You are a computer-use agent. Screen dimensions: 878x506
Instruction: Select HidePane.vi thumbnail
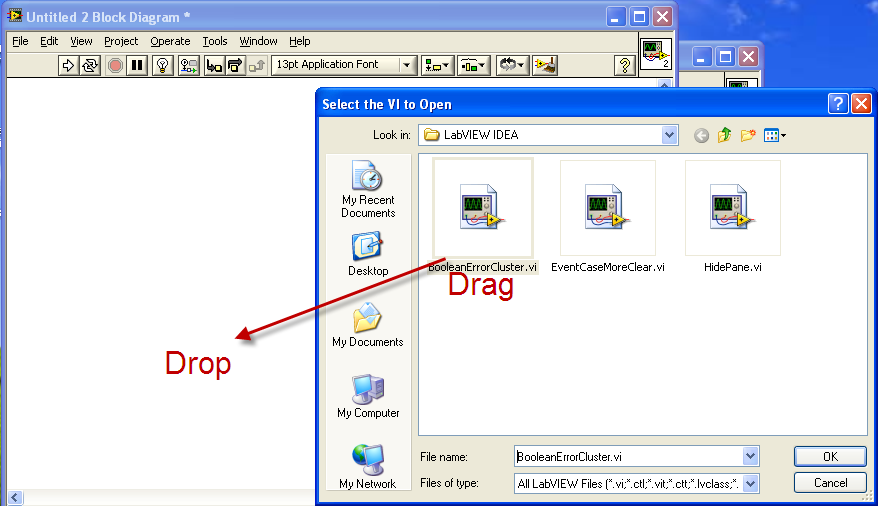click(733, 208)
